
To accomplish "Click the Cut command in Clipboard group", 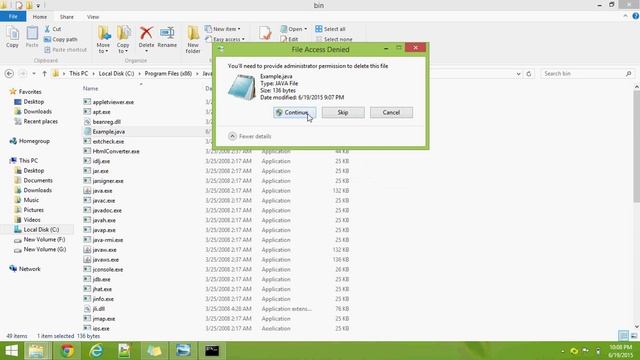I will pyautogui.click(x=53, y=29).
